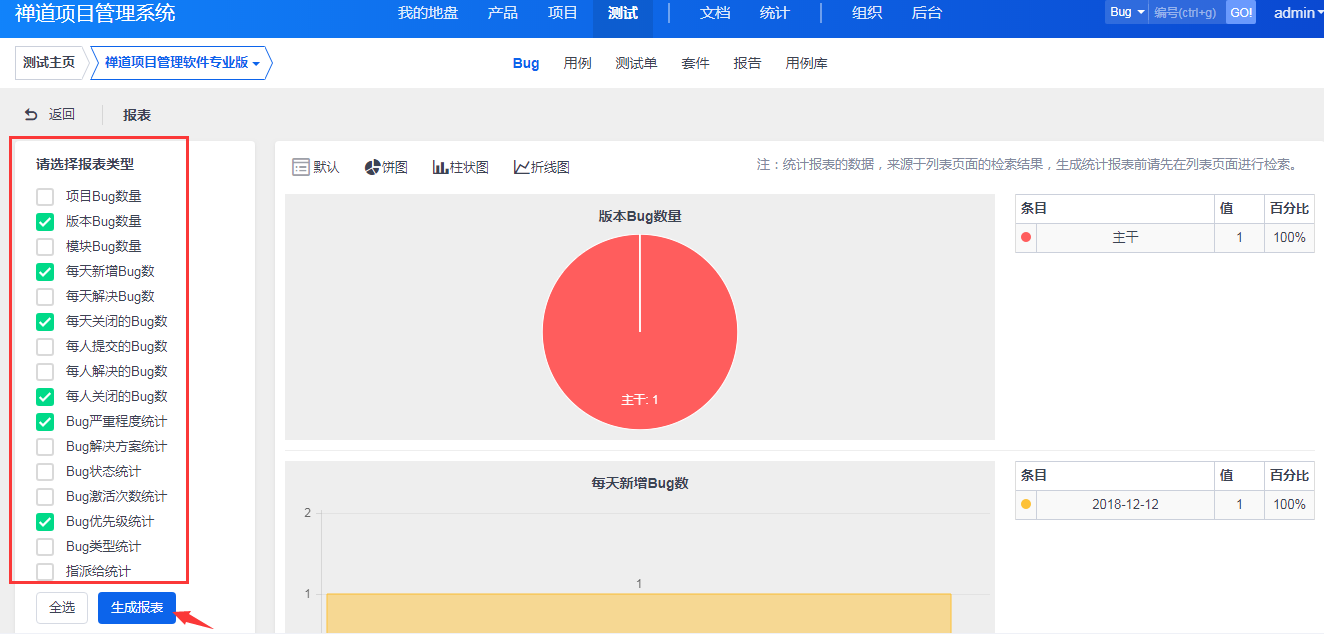
Task: Open 组织 in the top menu
Action: [867, 13]
